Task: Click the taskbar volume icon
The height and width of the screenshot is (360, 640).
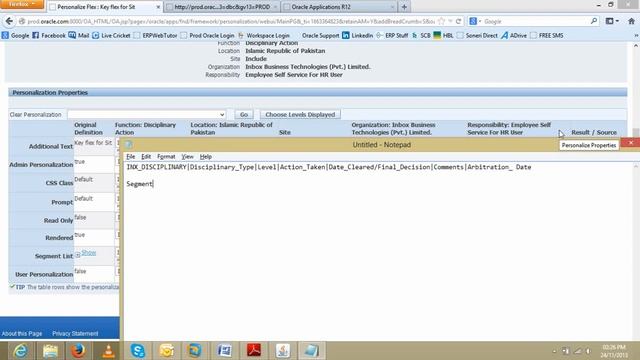Action: [x=588, y=351]
